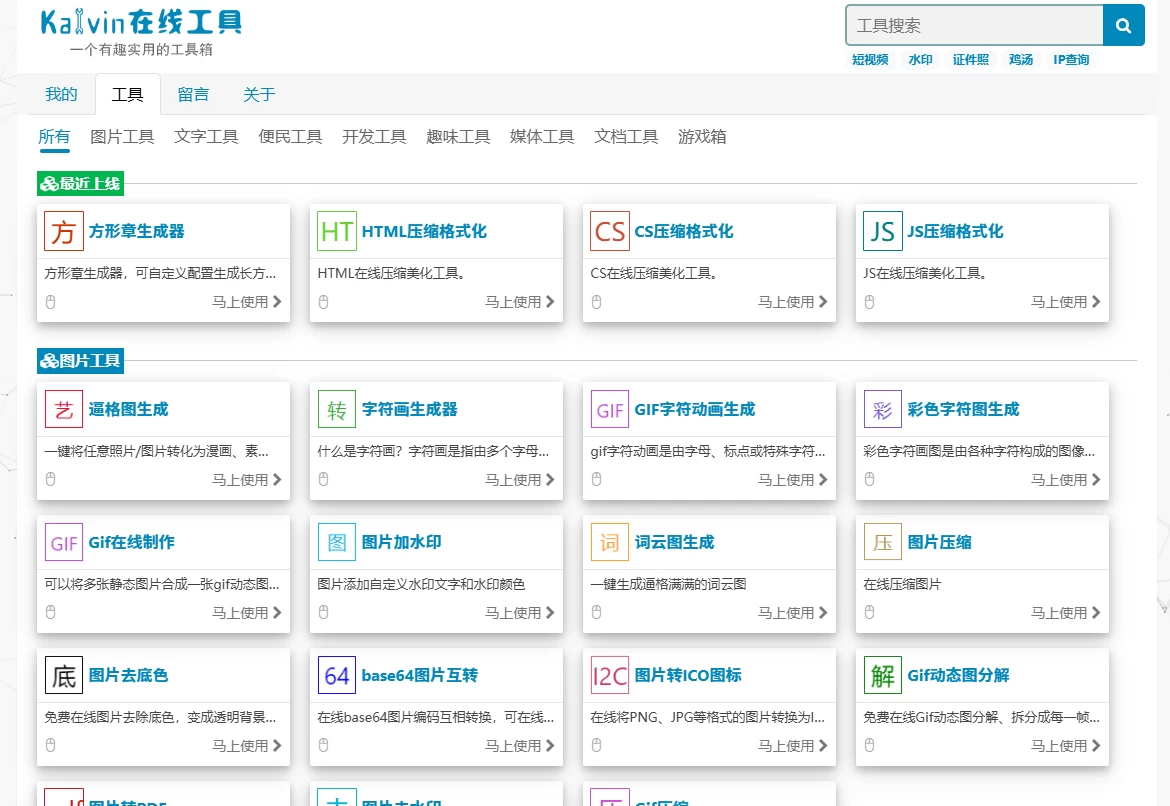Select the 开发工具 category filter

tap(374, 137)
